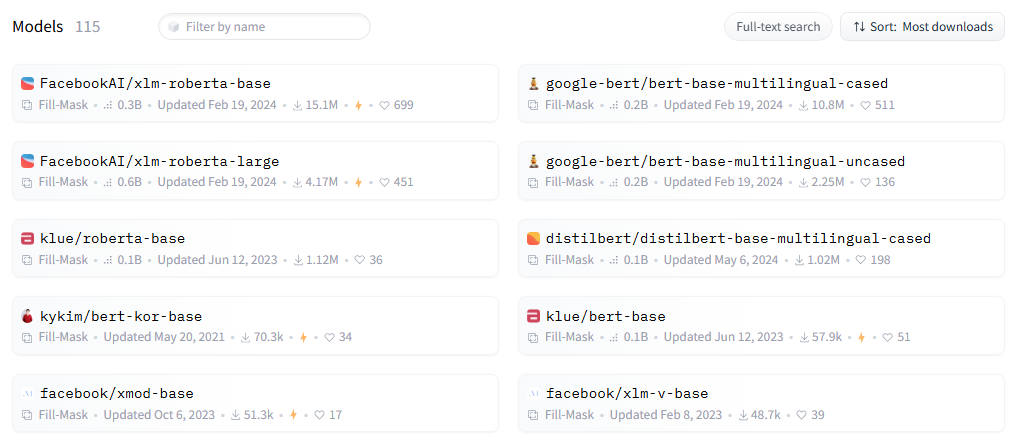Click Fill-Mask label on kykim/bert-kor-base card
Screen dimensions: 1017x442
(63, 338)
